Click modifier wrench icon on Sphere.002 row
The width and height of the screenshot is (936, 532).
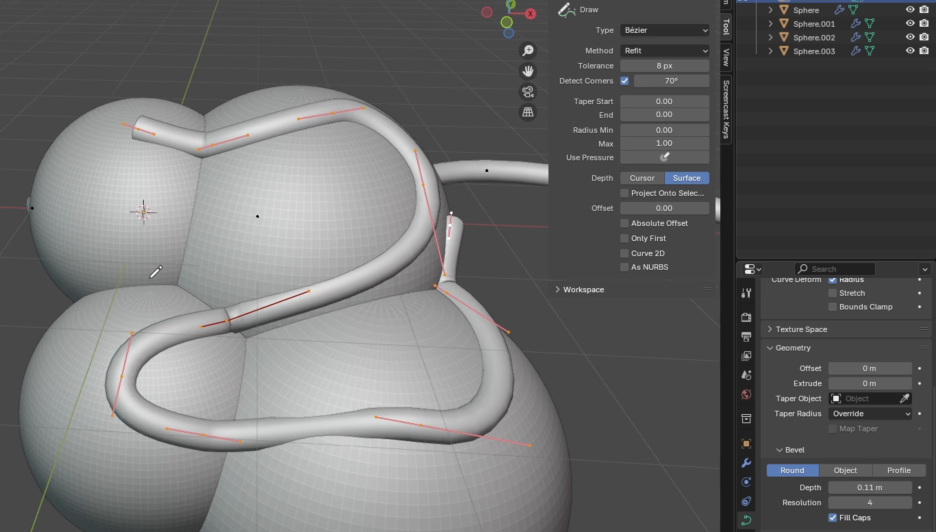855,37
